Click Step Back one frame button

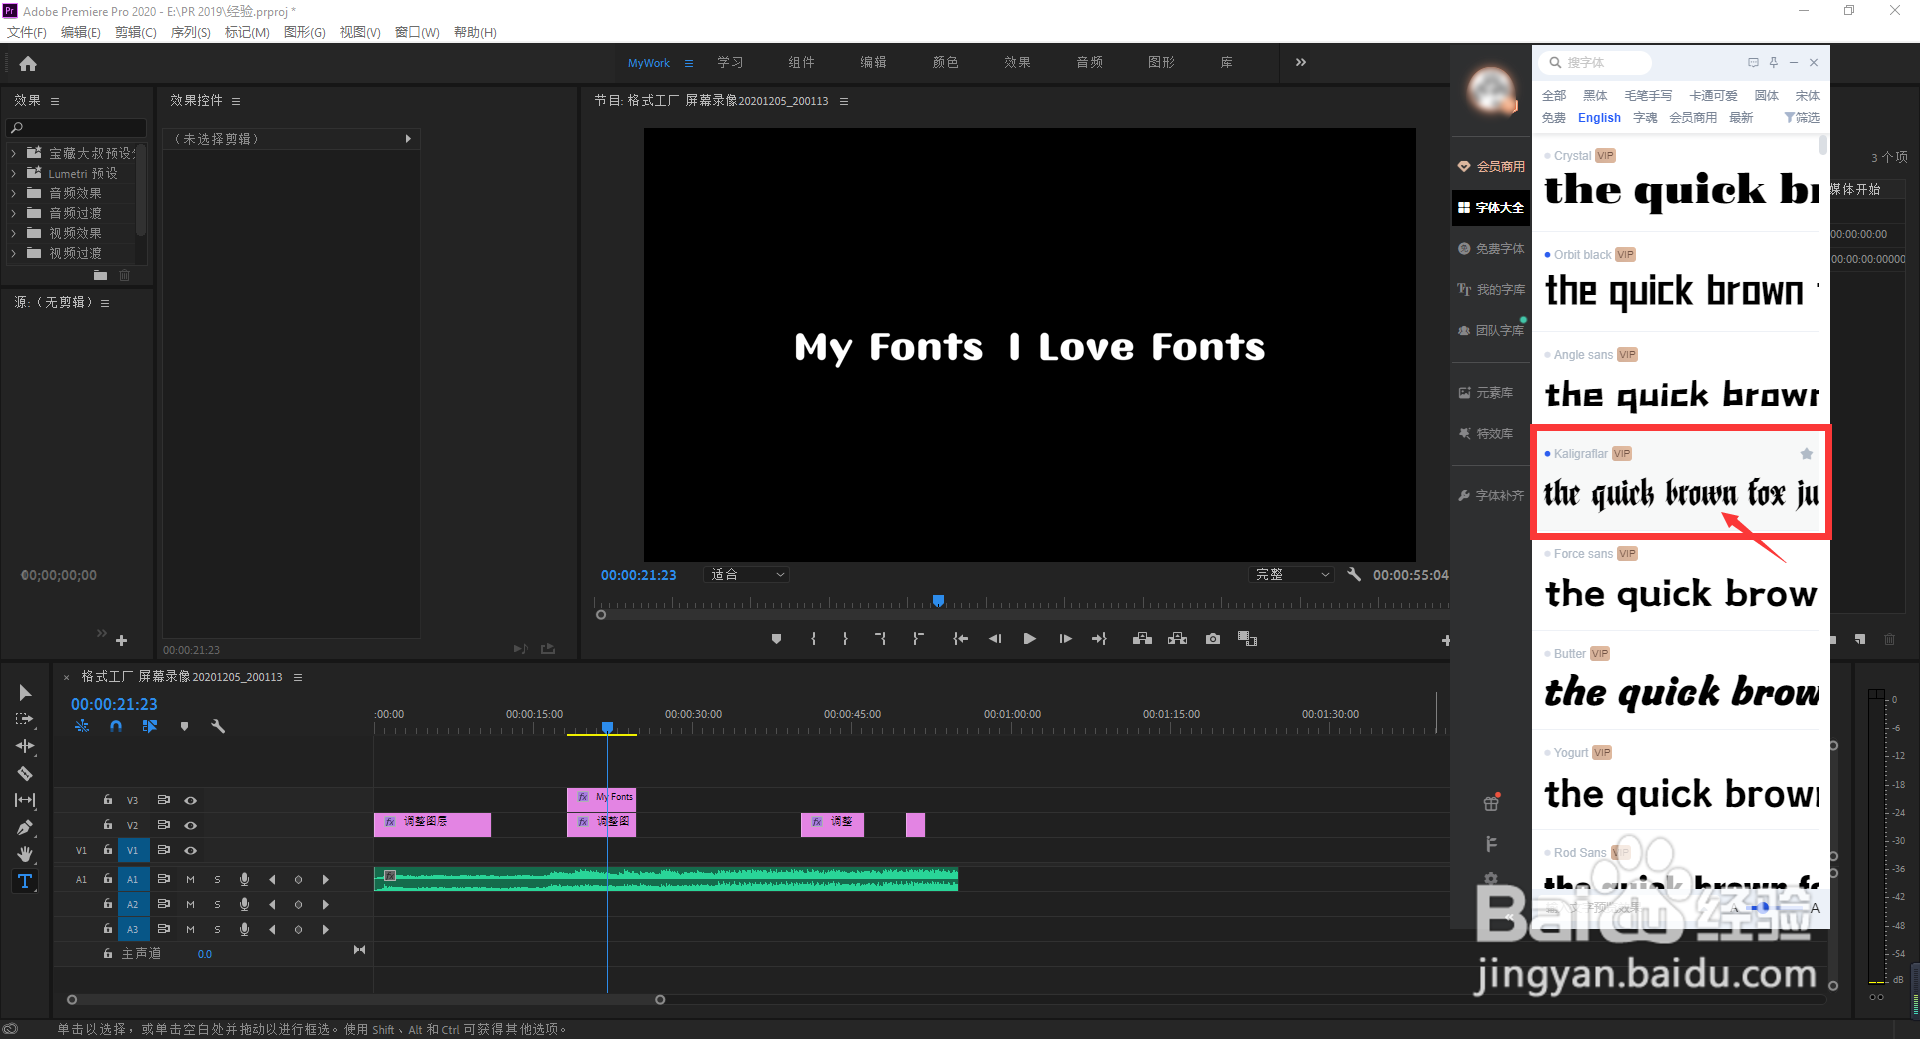tap(995, 639)
